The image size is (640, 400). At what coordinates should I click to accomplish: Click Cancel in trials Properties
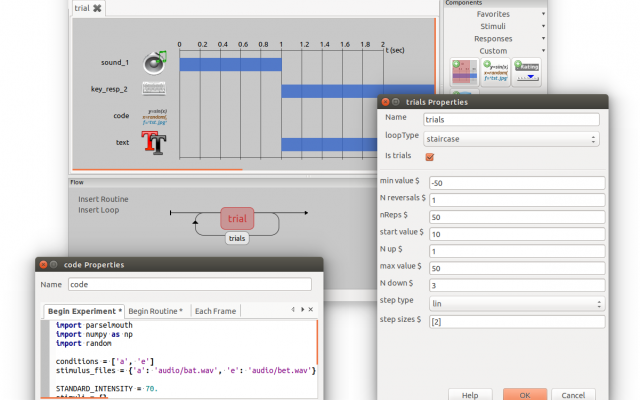(x=573, y=395)
